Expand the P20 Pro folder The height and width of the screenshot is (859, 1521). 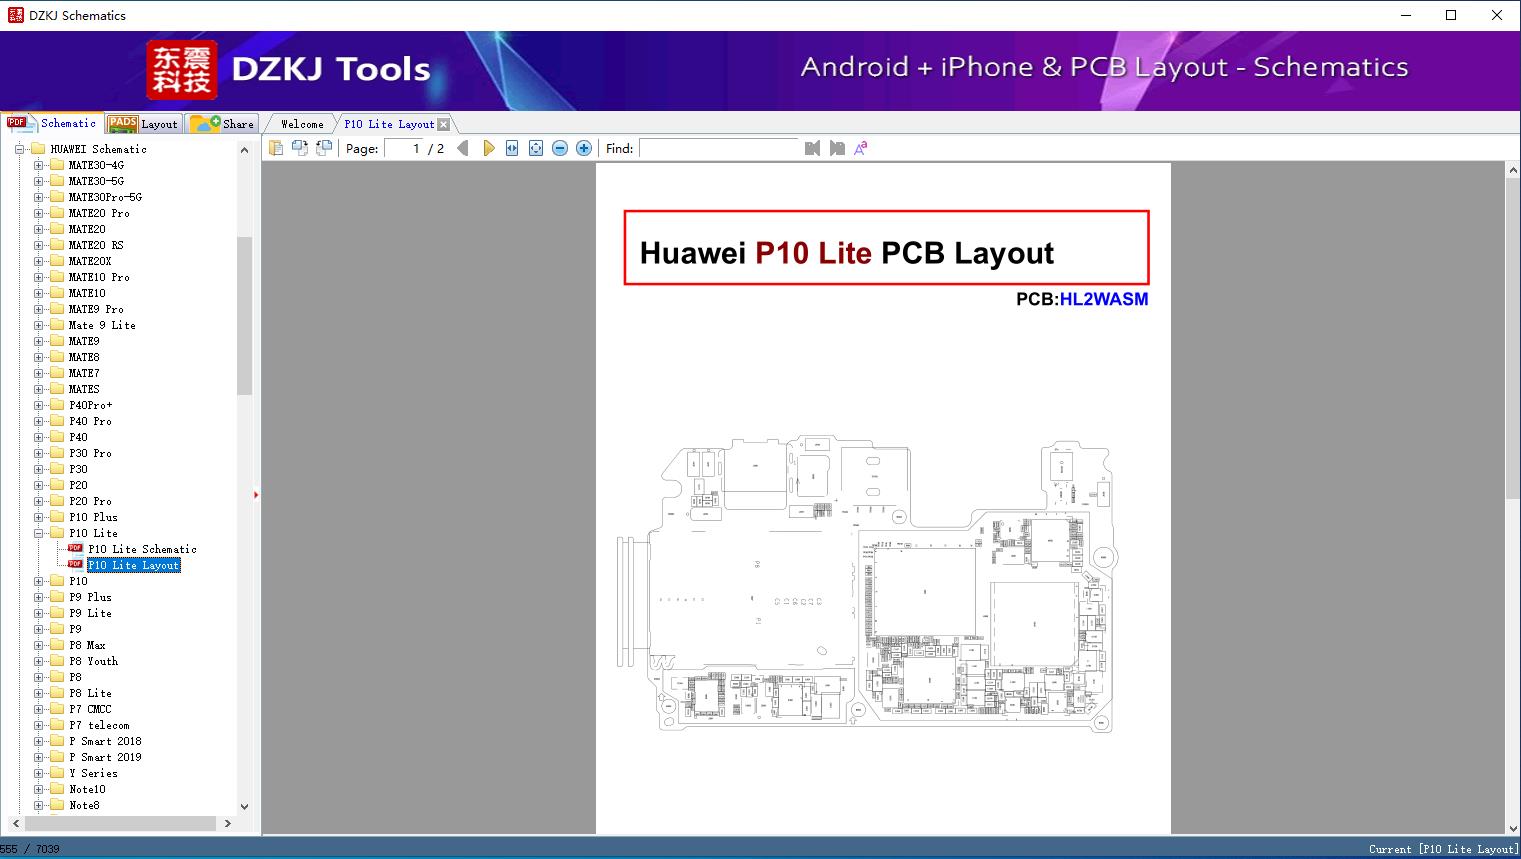tap(39, 501)
